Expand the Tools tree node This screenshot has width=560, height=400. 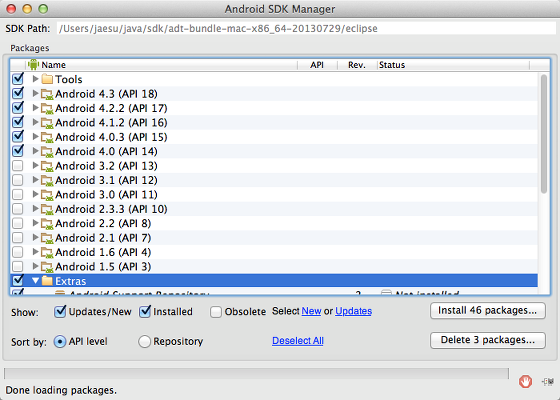click(35, 79)
